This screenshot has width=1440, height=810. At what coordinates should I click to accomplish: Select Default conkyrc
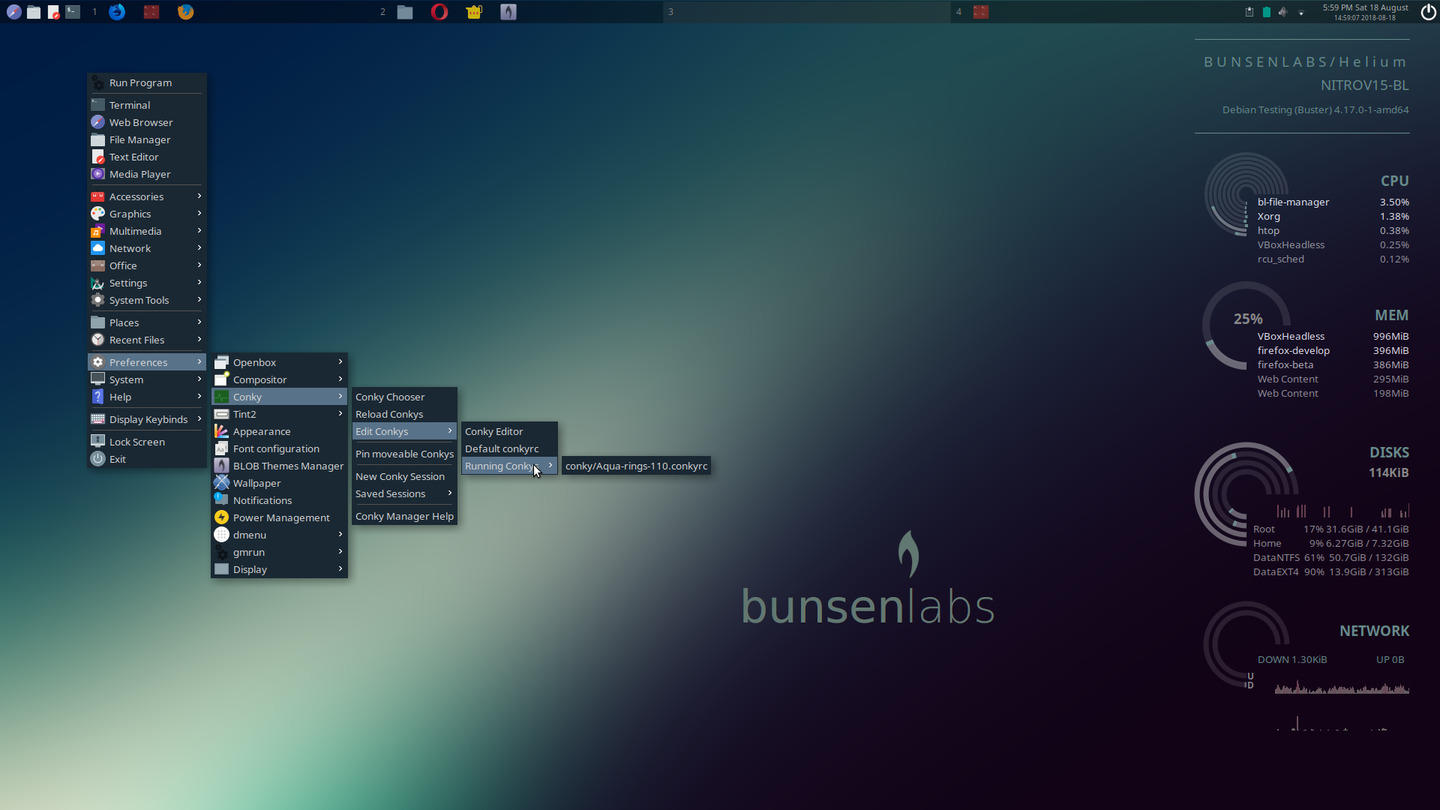click(x=509, y=449)
